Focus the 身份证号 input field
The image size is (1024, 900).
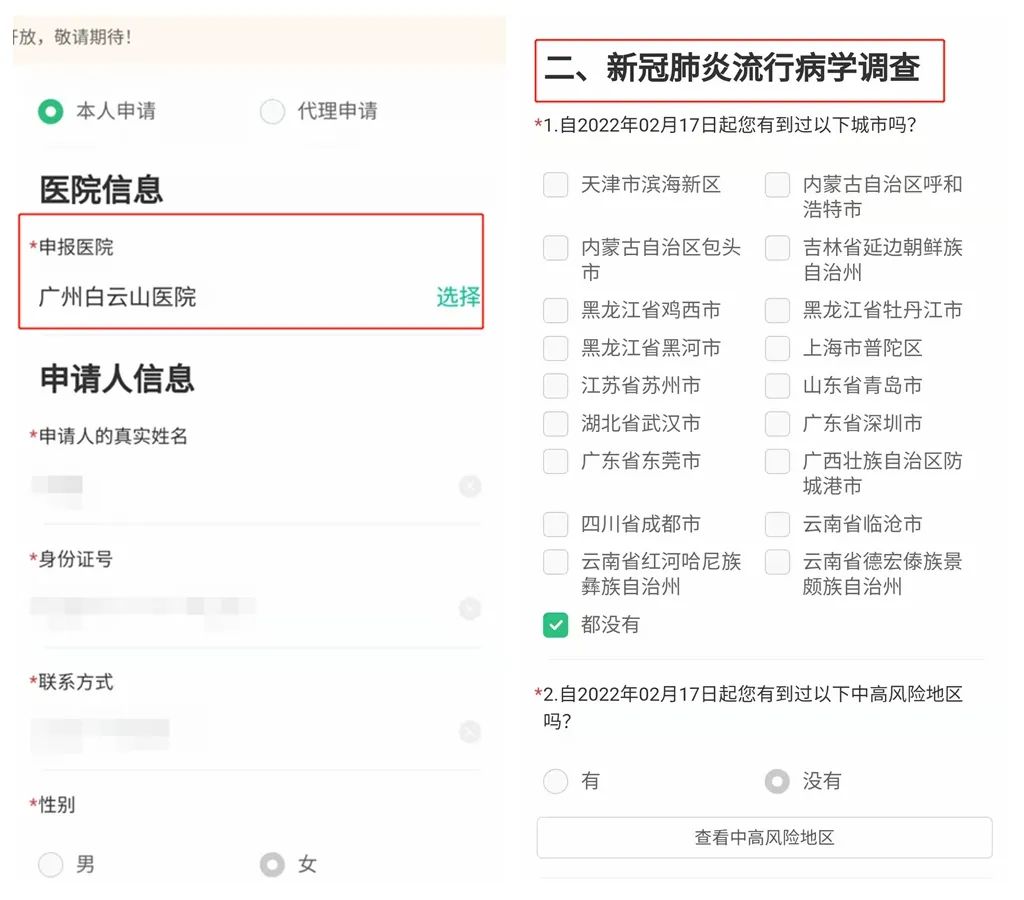[x=242, y=608]
